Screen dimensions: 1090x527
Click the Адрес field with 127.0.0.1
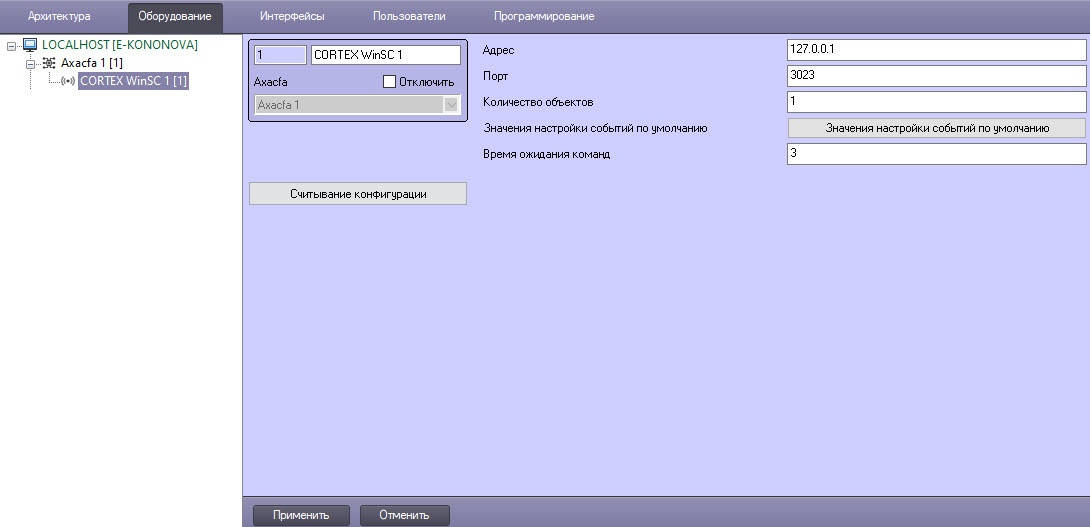[x=936, y=50]
